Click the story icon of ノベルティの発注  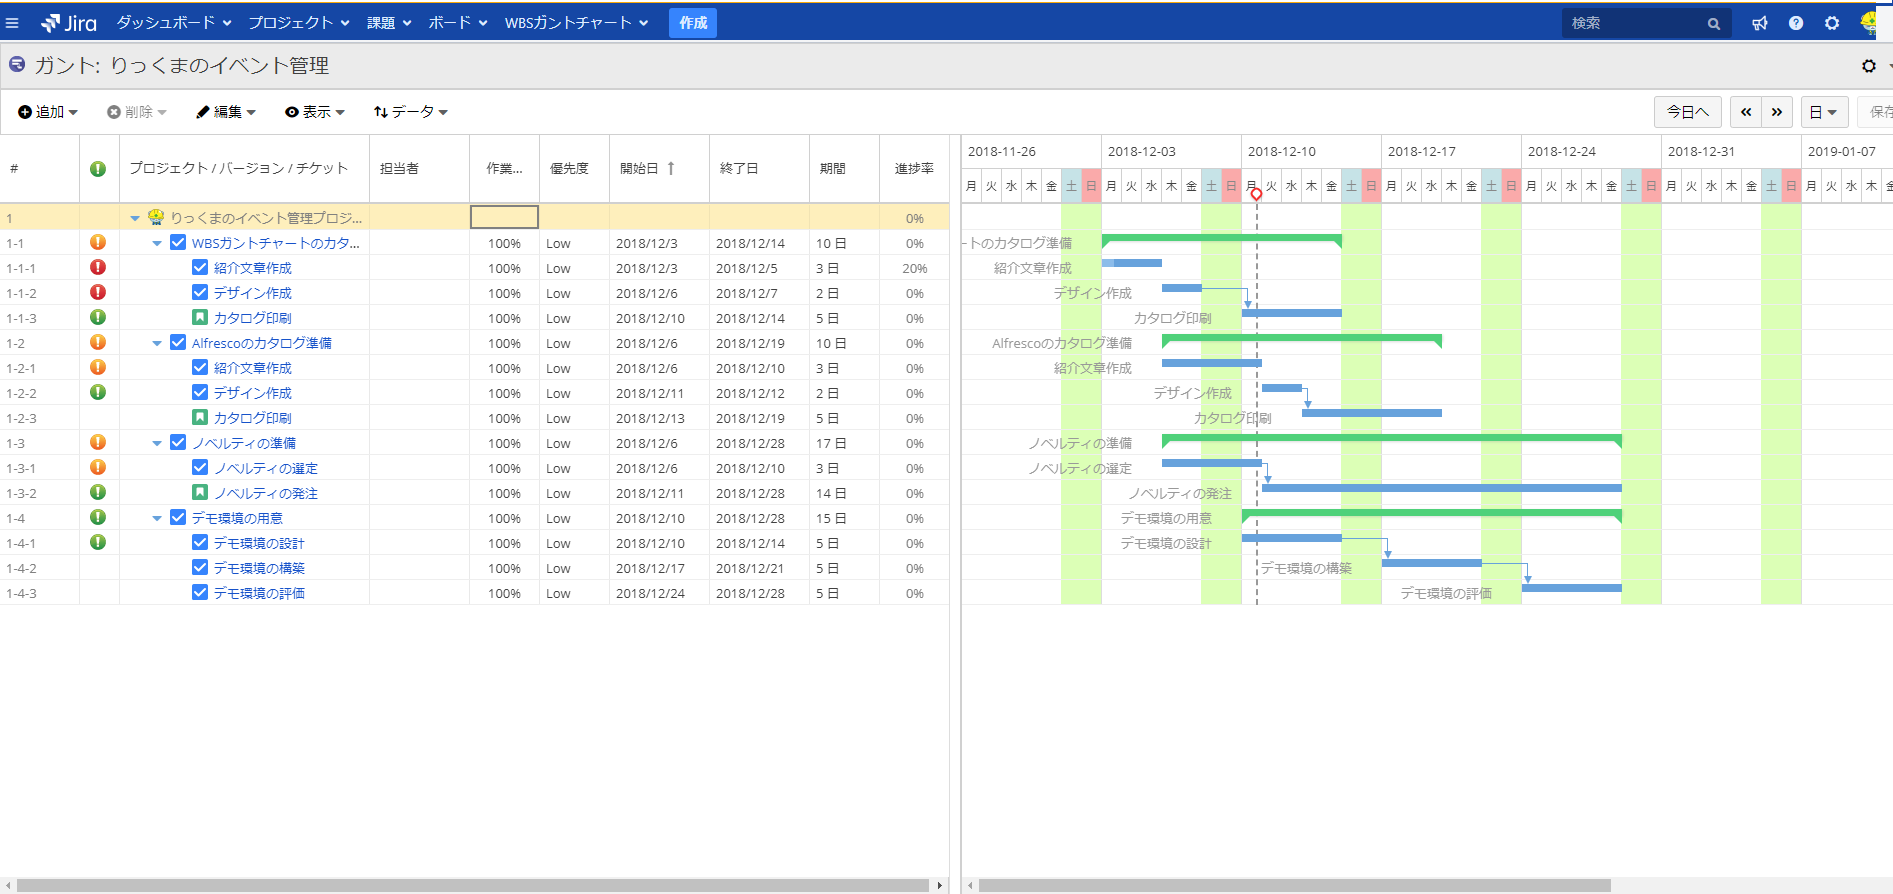(200, 493)
